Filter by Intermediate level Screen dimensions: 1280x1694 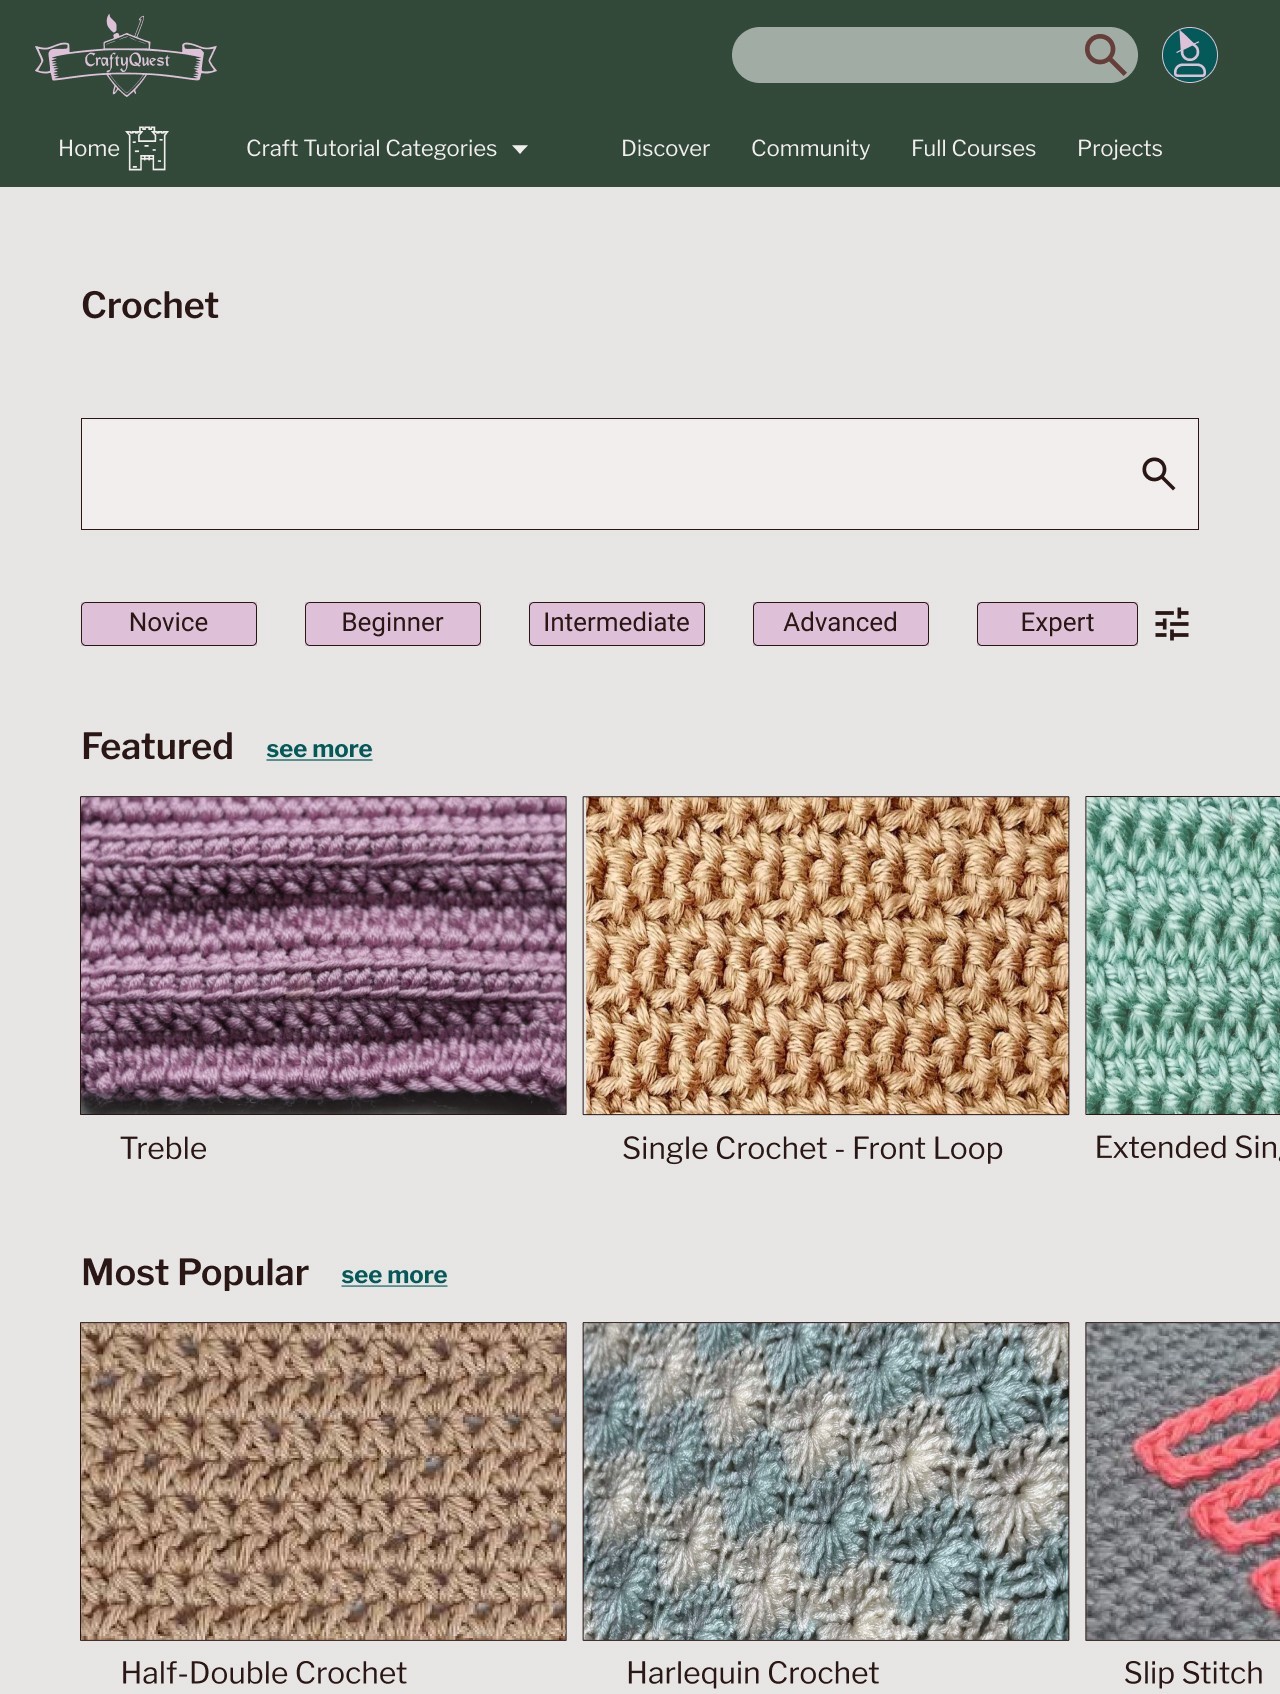click(617, 623)
